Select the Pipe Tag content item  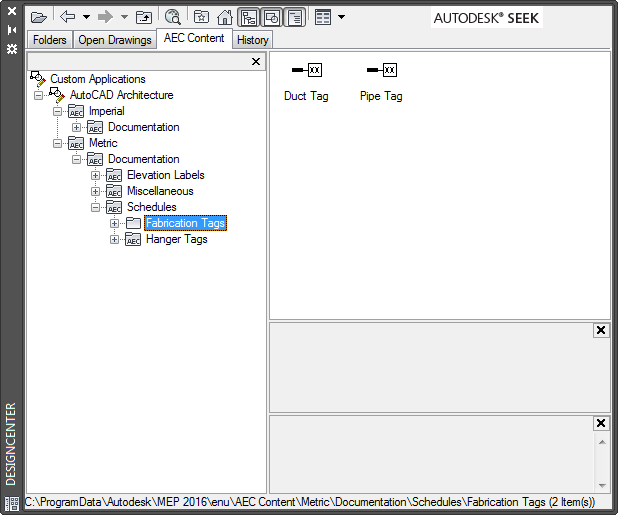pyautogui.click(x=381, y=82)
